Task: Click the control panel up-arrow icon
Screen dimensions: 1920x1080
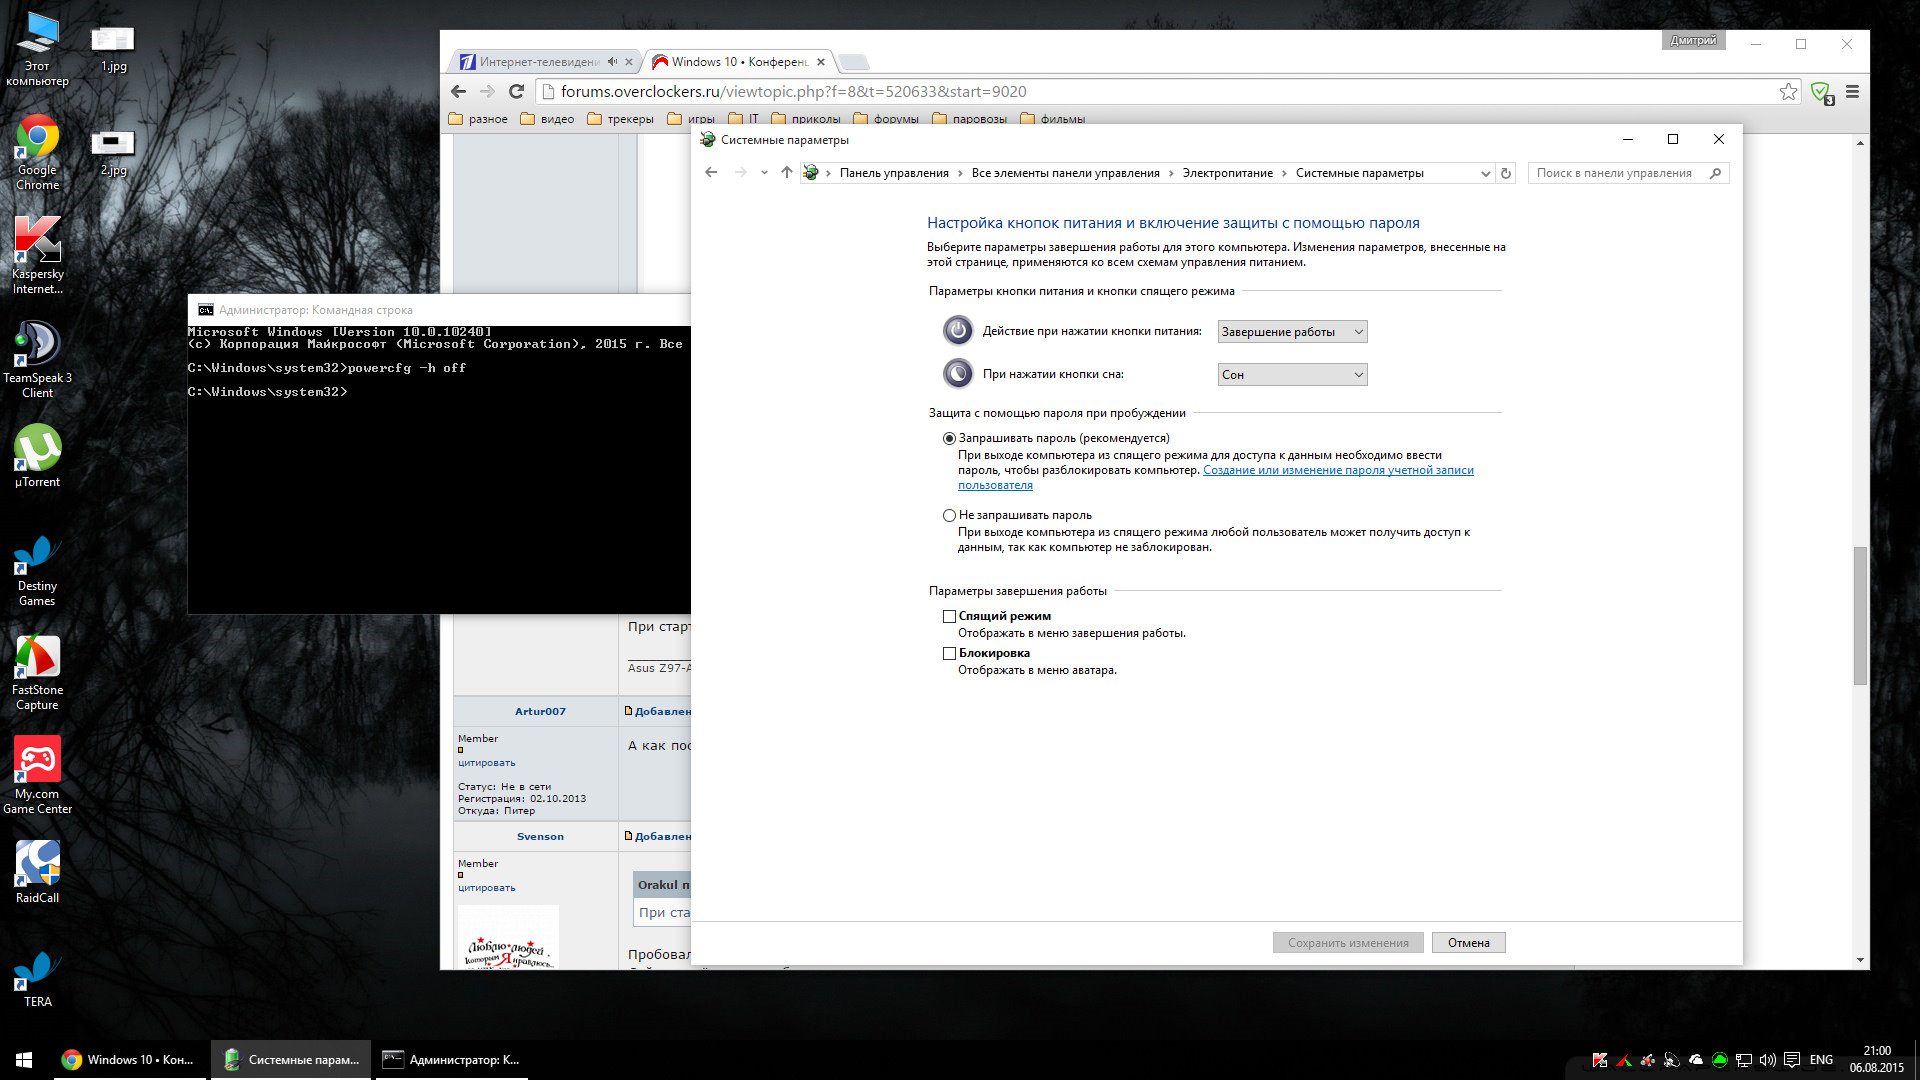Action: pyautogui.click(x=786, y=173)
